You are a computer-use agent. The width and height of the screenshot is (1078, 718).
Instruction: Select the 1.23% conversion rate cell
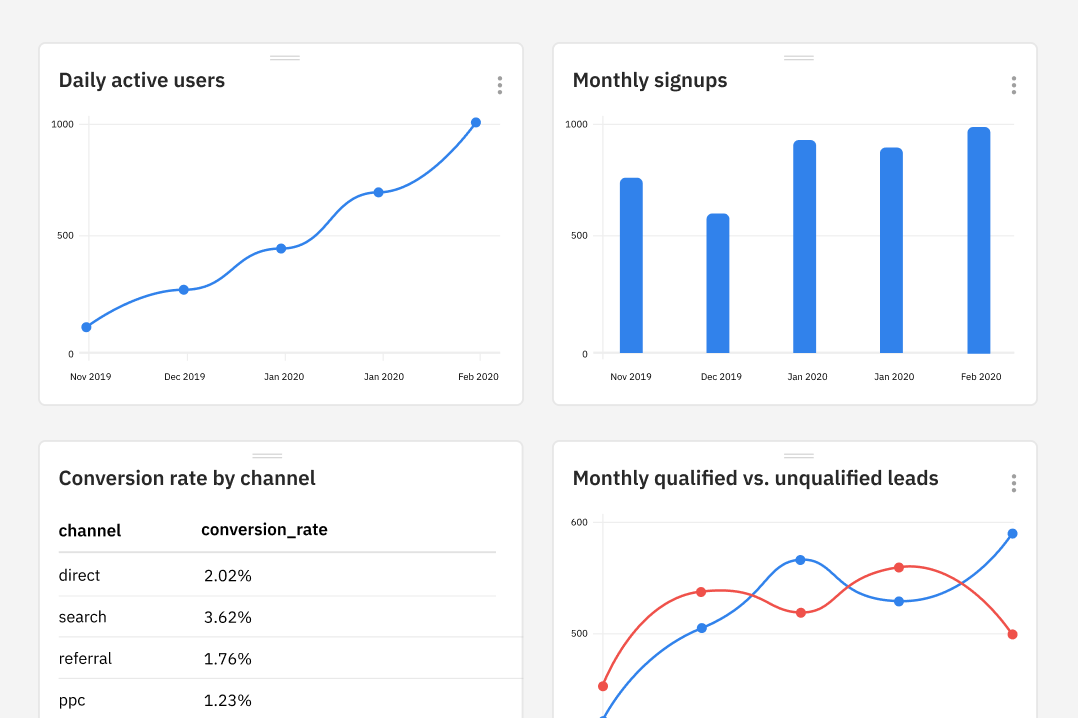(228, 701)
